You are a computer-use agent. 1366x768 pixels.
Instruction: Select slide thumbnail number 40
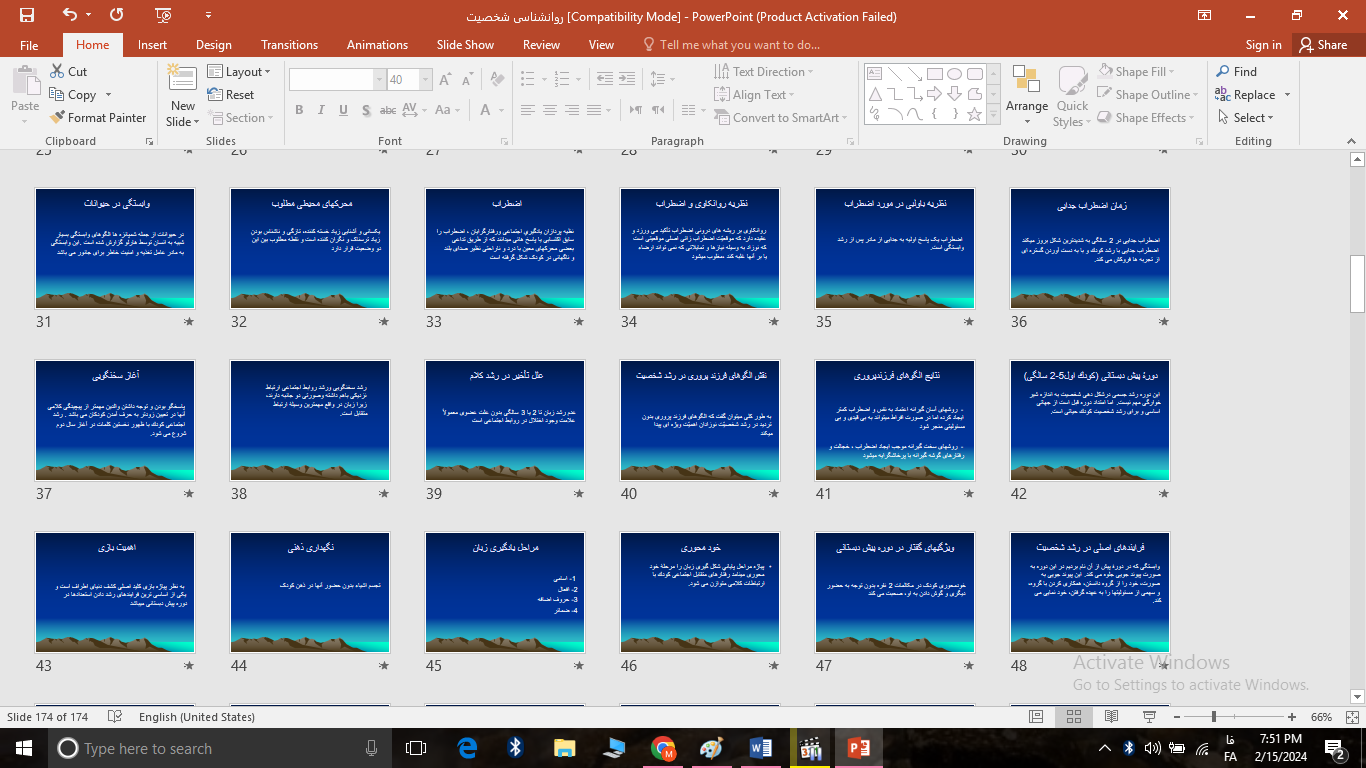tap(699, 420)
